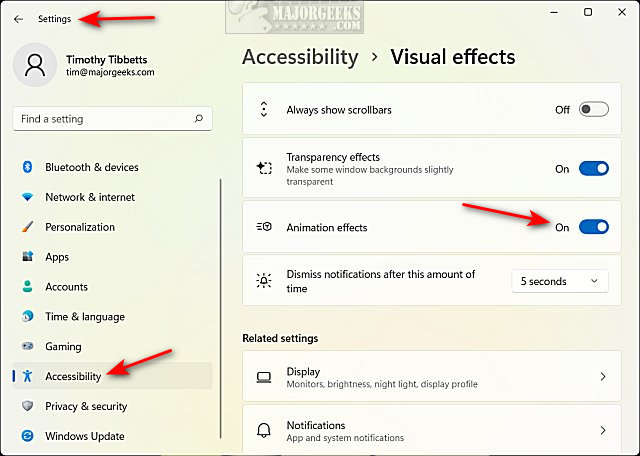
Task: Open the dismiss notifications time dropdown
Action: point(559,281)
